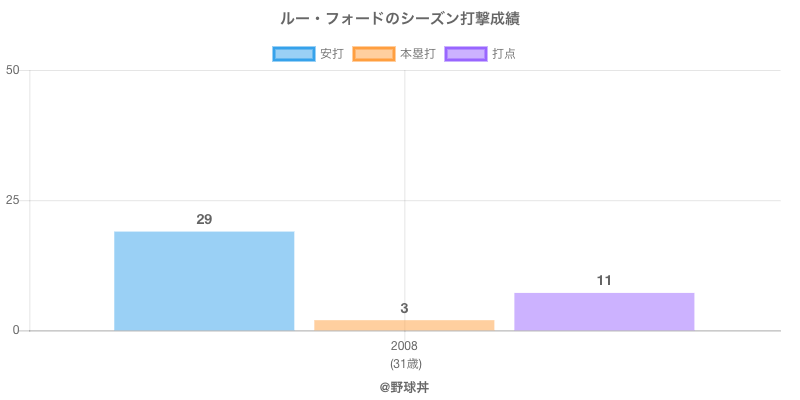Click the (31歳) age label
Viewport: 800px width, 400px height.
(404, 363)
